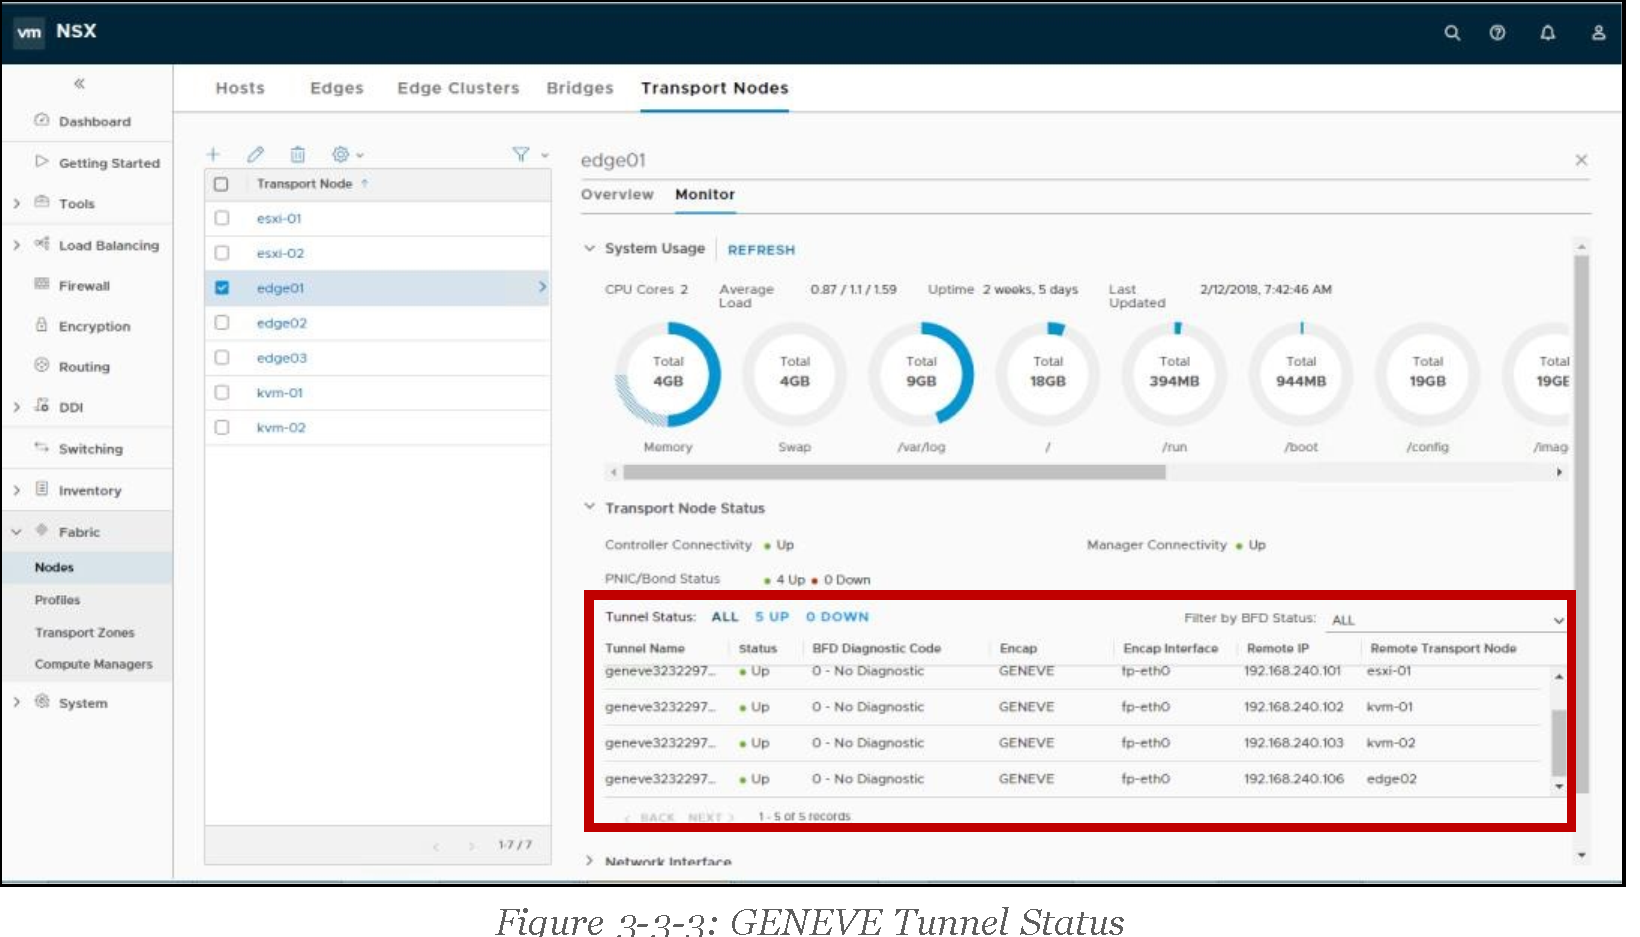The height and width of the screenshot is (937, 1640).
Task: Open the search icon in header
Action: (1452, 33)
